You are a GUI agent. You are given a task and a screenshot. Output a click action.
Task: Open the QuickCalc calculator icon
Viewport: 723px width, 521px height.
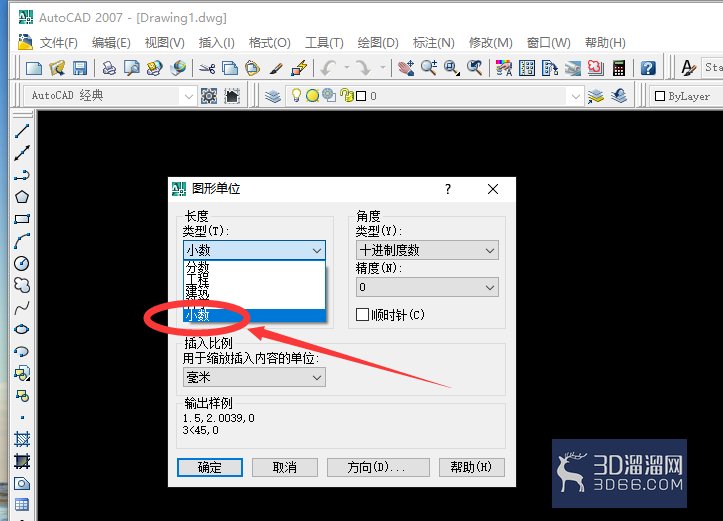[x=619, y=68]
